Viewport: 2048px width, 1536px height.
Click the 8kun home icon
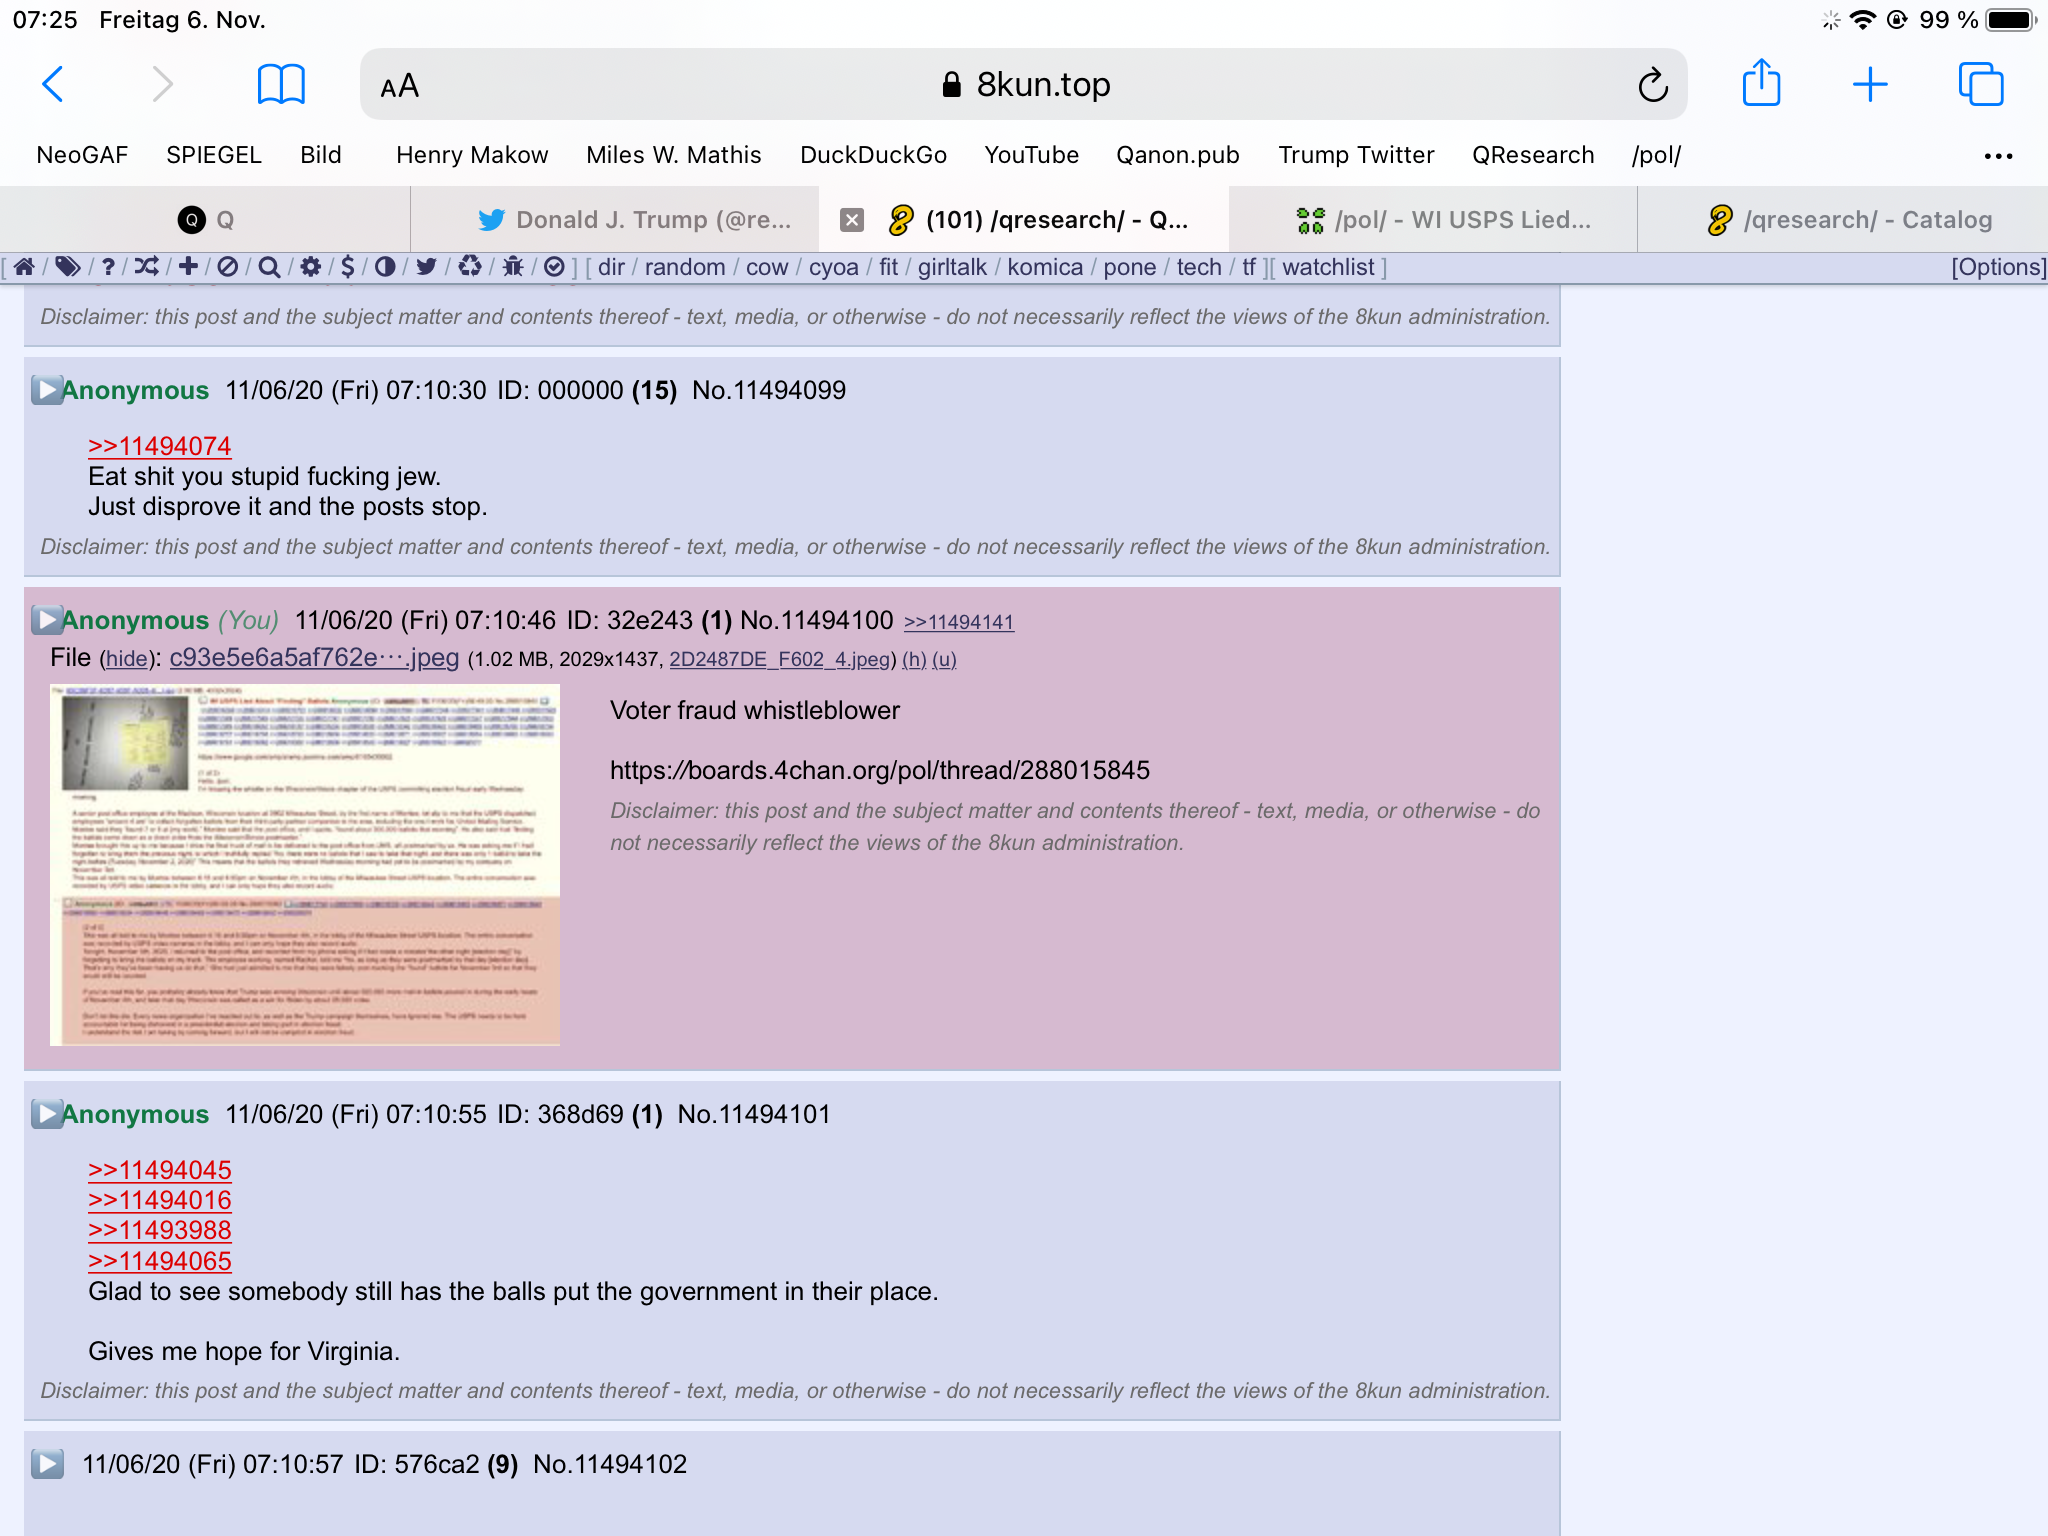click(25, 267)
